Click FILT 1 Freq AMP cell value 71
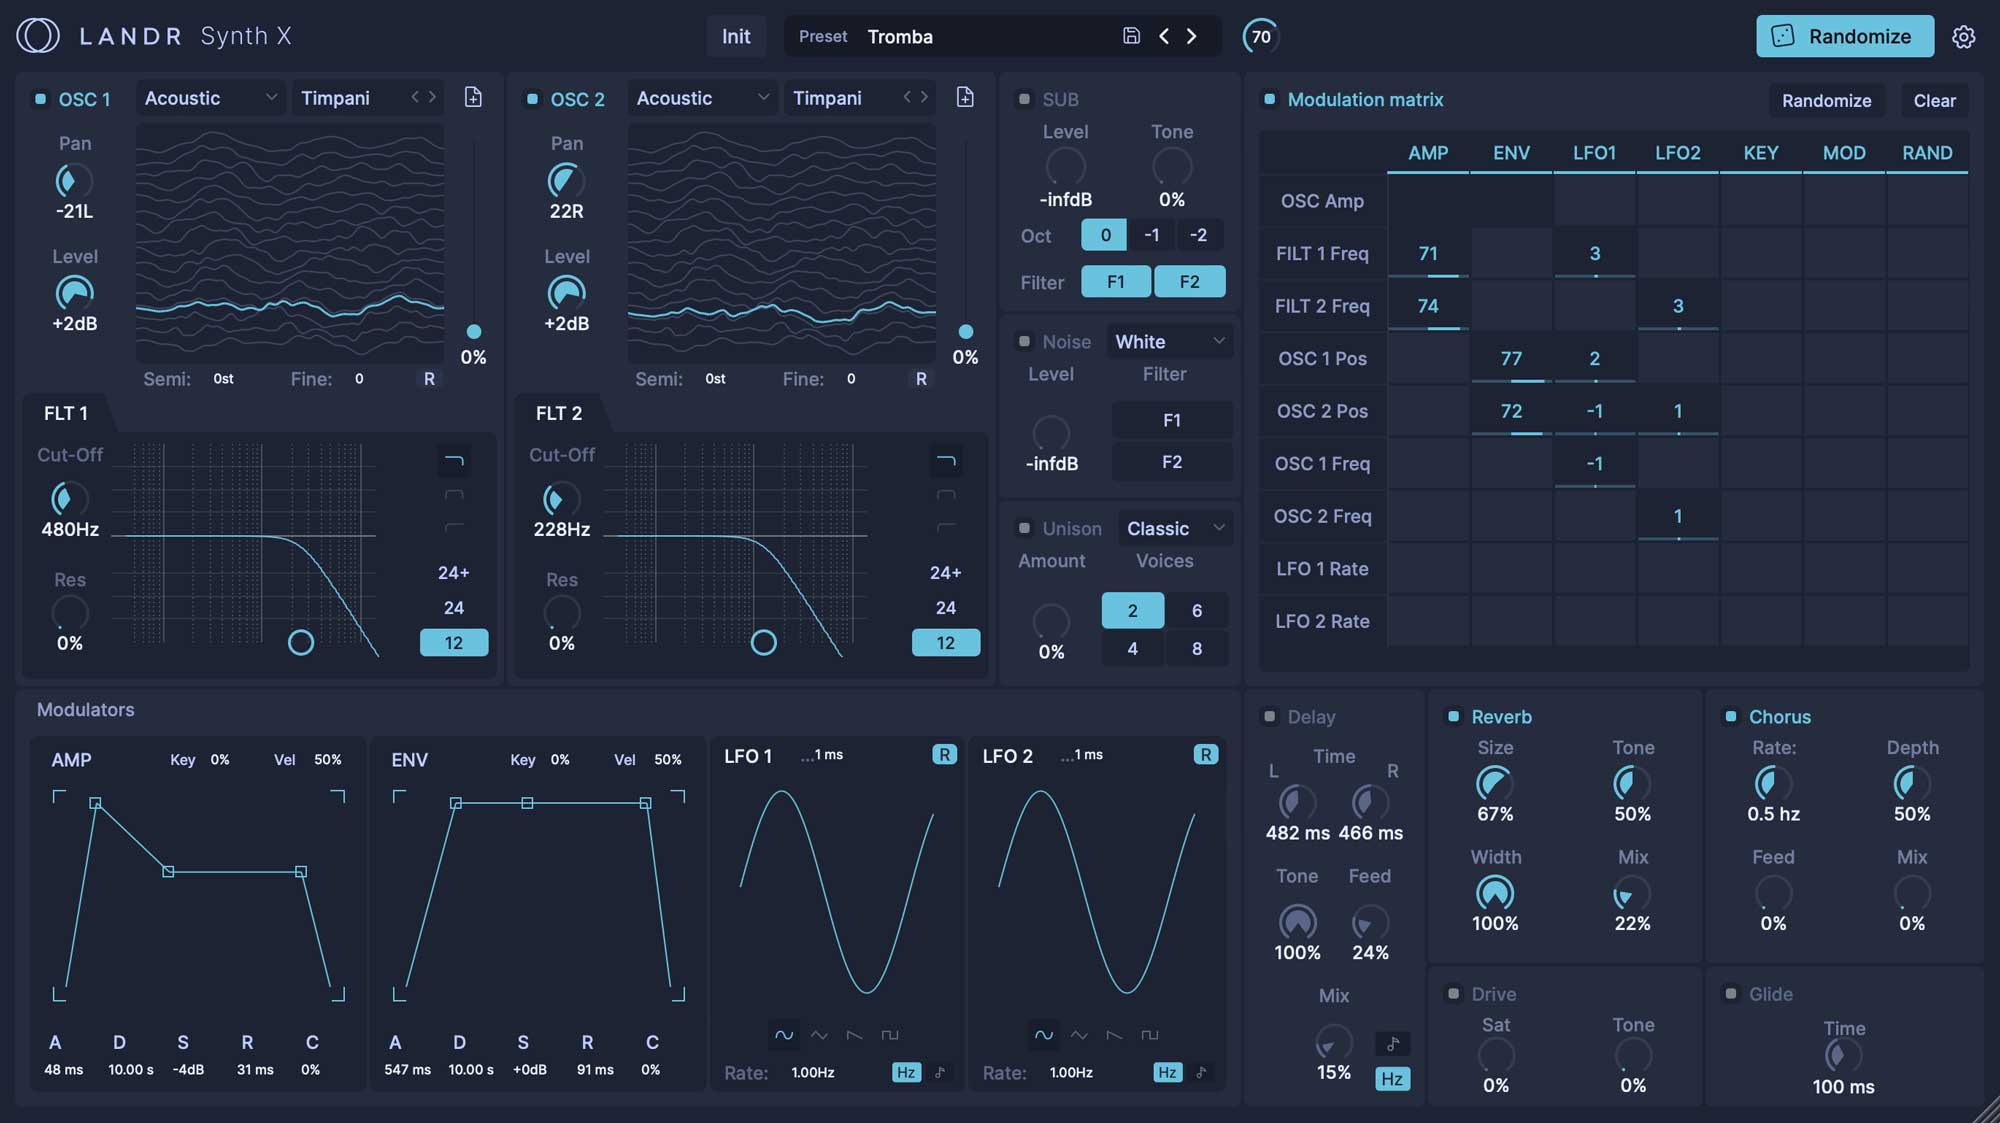 pyautogui.click(x=1428, y=253)
